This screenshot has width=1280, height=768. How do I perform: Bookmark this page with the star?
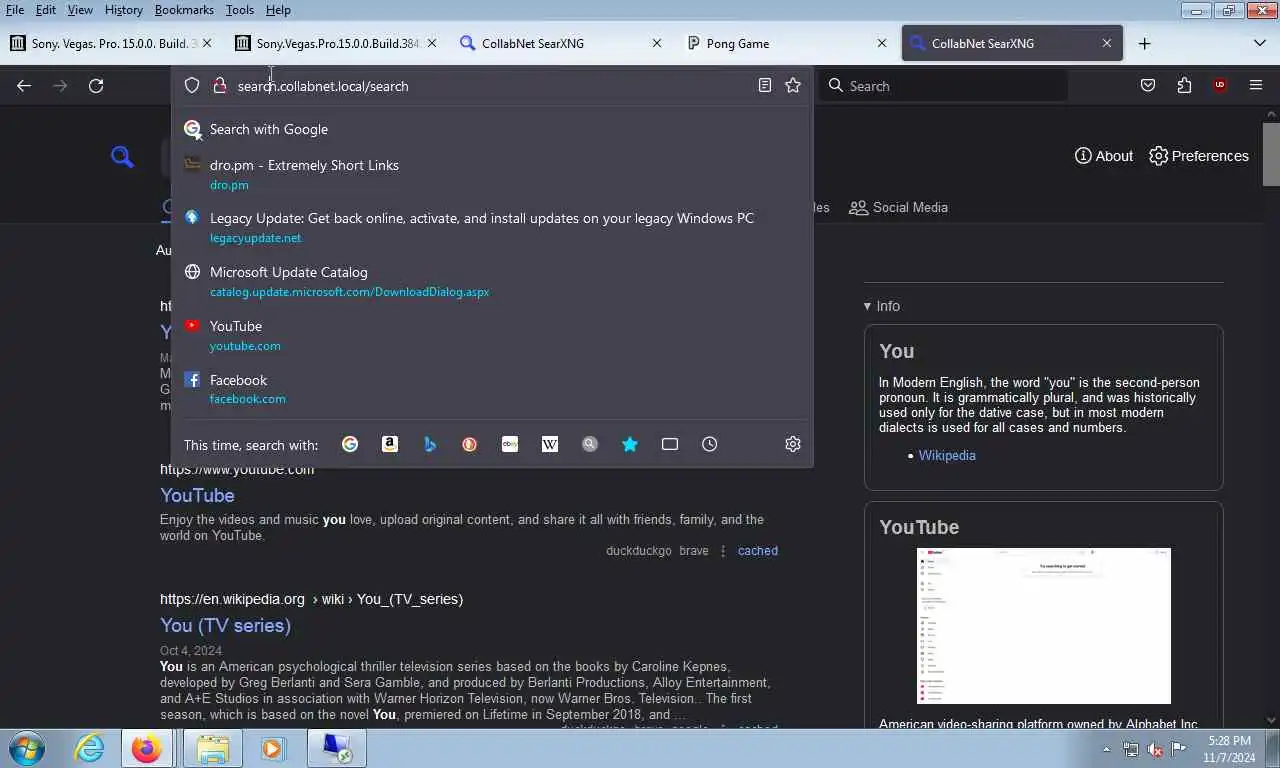[x=793, y=86]
